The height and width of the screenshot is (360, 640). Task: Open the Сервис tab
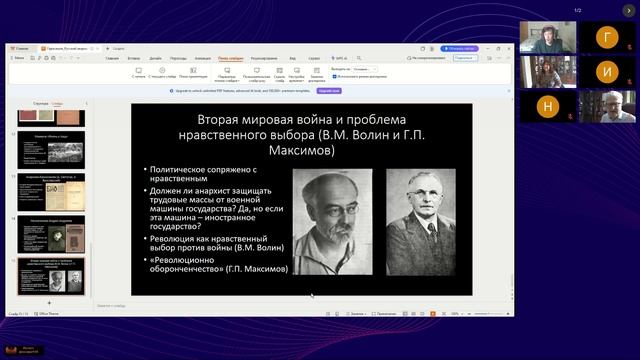pos(314,58)
